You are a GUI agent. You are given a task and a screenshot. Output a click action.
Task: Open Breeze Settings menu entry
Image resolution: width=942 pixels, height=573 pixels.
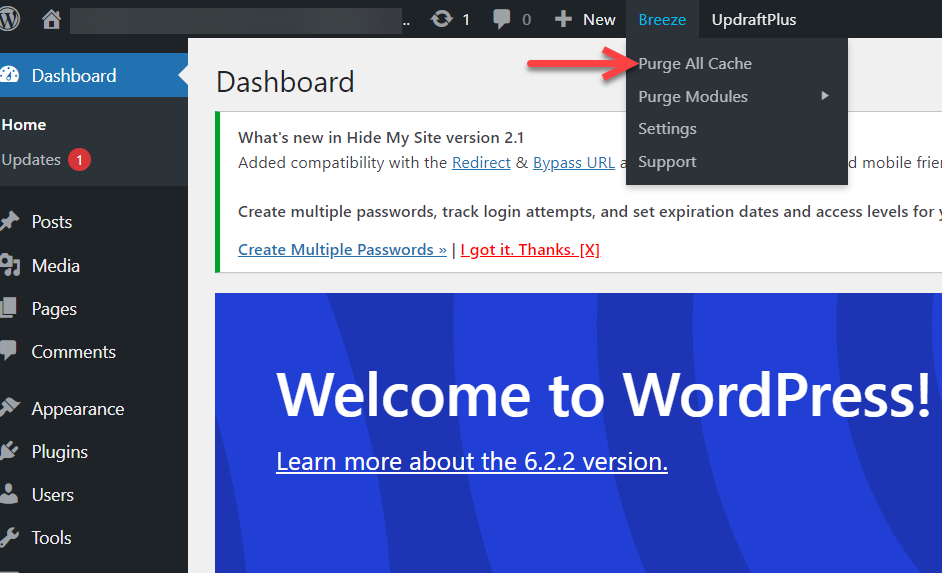[667, 129]
